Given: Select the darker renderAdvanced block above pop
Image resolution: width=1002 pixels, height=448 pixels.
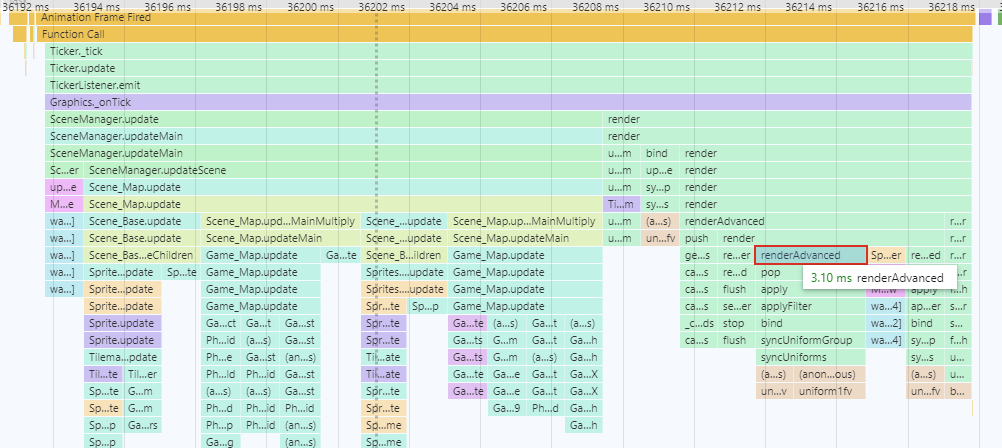Looking at the screenshot, I should [810, 255].
